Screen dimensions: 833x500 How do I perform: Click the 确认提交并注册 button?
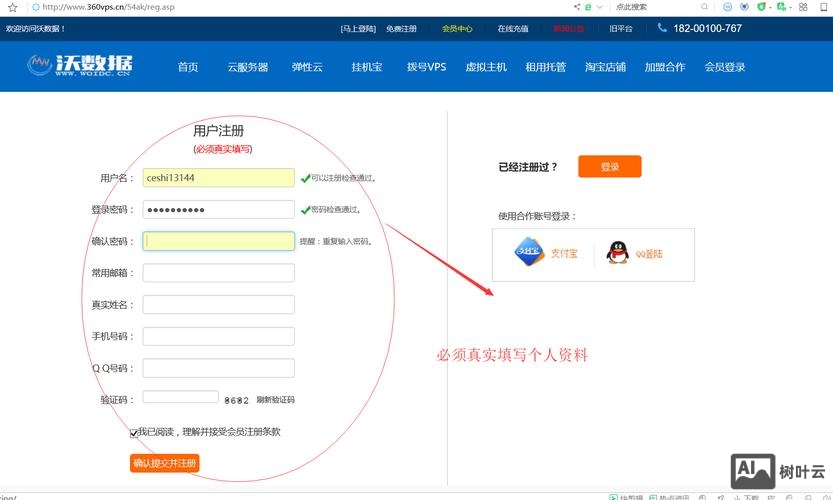[165, 463]
